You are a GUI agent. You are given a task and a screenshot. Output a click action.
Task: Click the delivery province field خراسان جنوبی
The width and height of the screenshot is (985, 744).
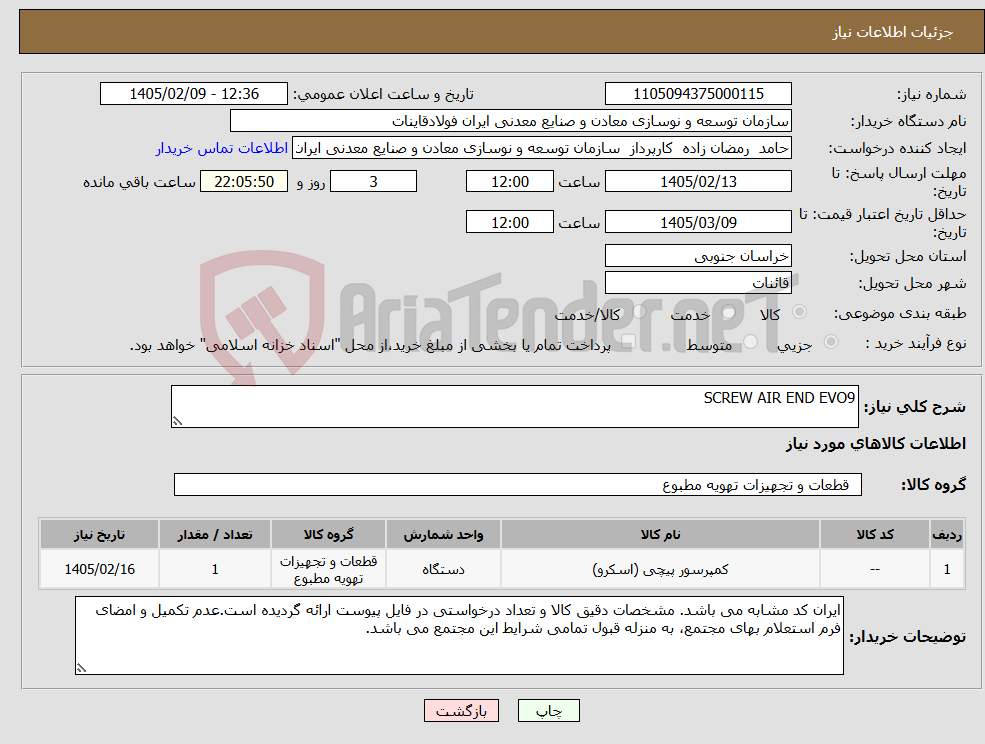(x=698, y=256)
